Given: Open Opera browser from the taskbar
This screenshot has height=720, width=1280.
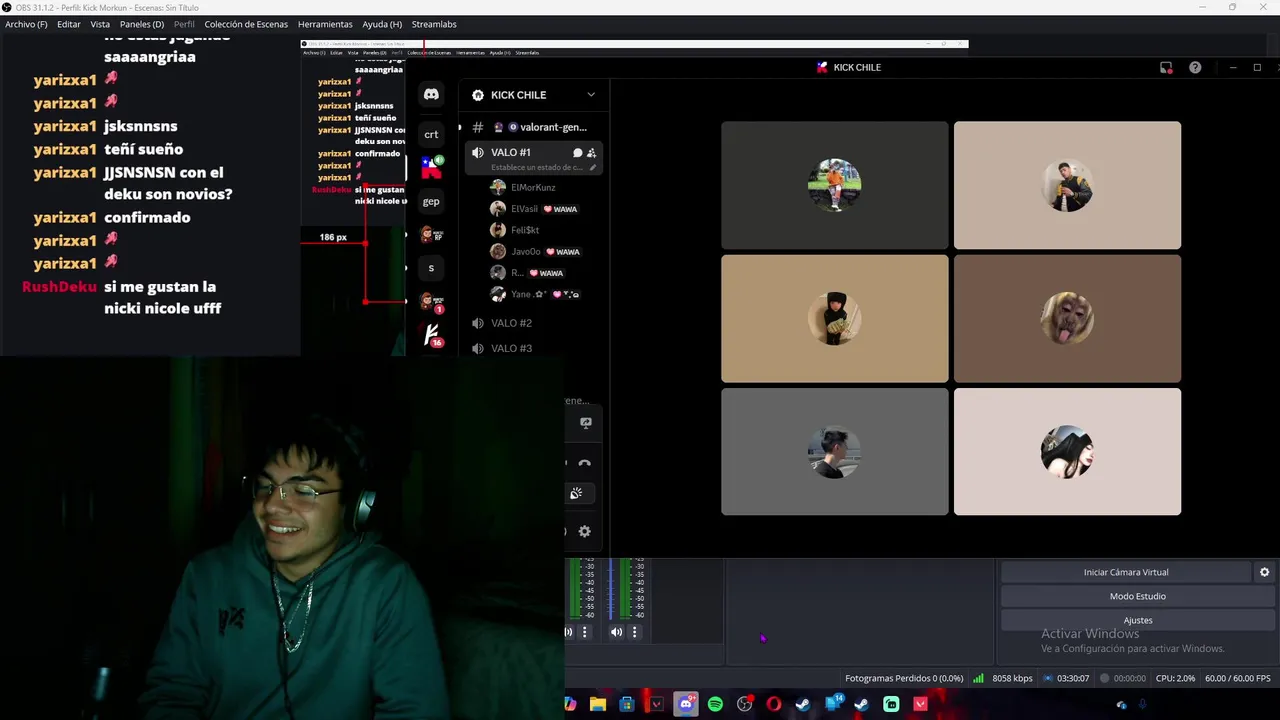Looking at the screenshot, I should point(773,704).
